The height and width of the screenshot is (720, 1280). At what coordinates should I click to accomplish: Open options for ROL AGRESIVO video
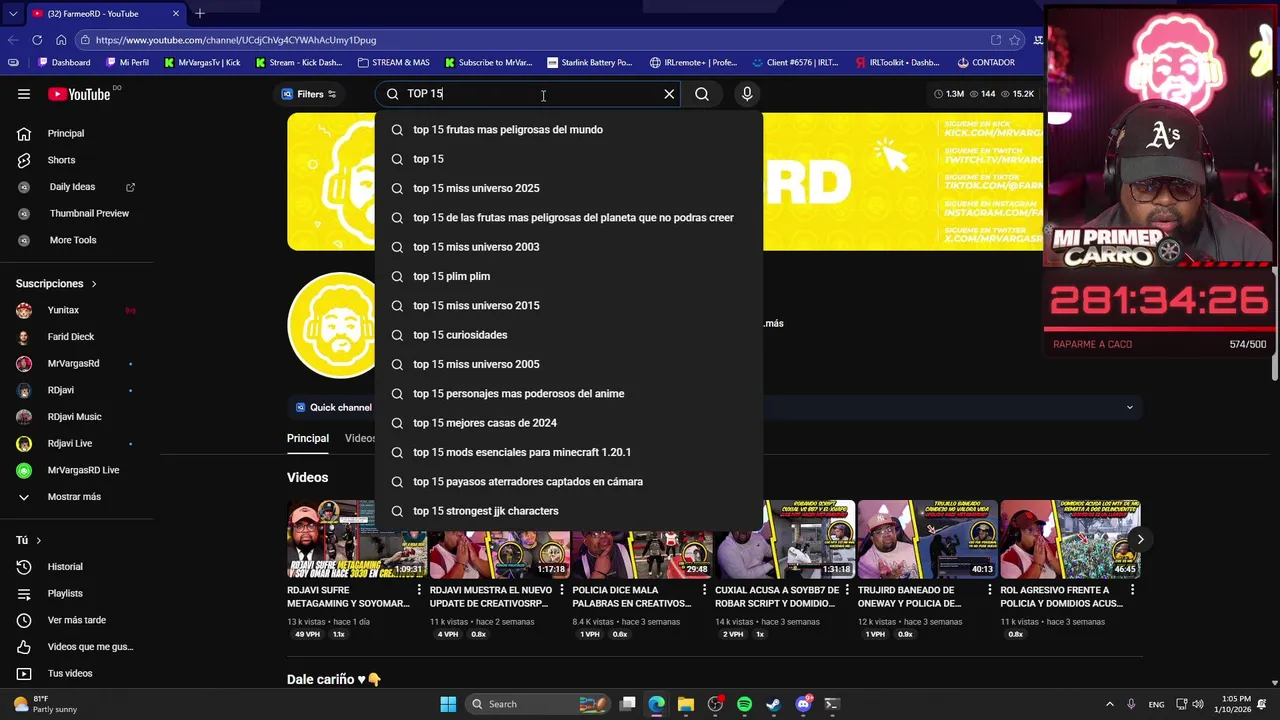click(1133, 591)
